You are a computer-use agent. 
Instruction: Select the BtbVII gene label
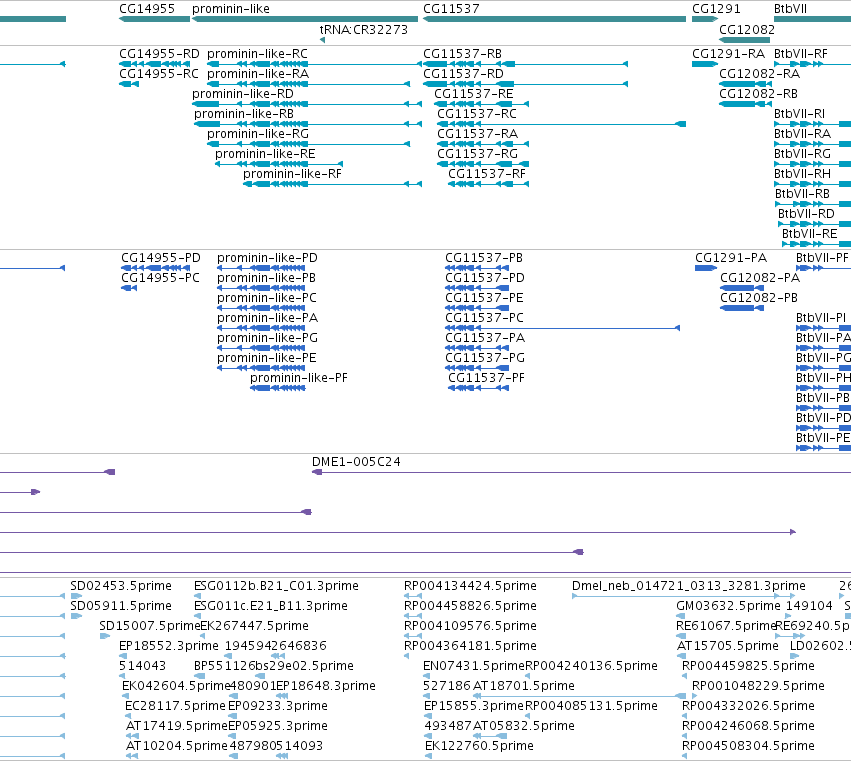790,9
